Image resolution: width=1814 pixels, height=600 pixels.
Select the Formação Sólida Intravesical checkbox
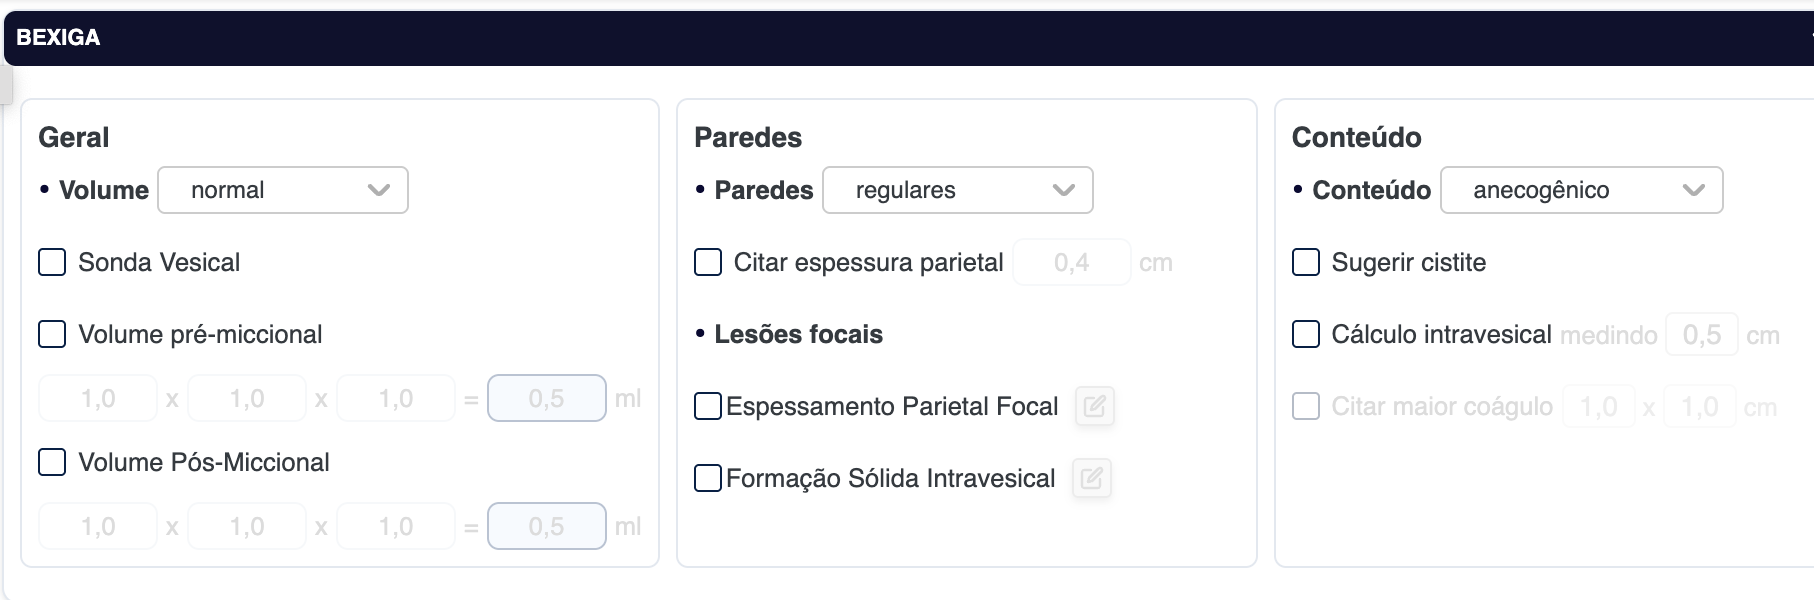pyautogui.click(x=708, y=478)
